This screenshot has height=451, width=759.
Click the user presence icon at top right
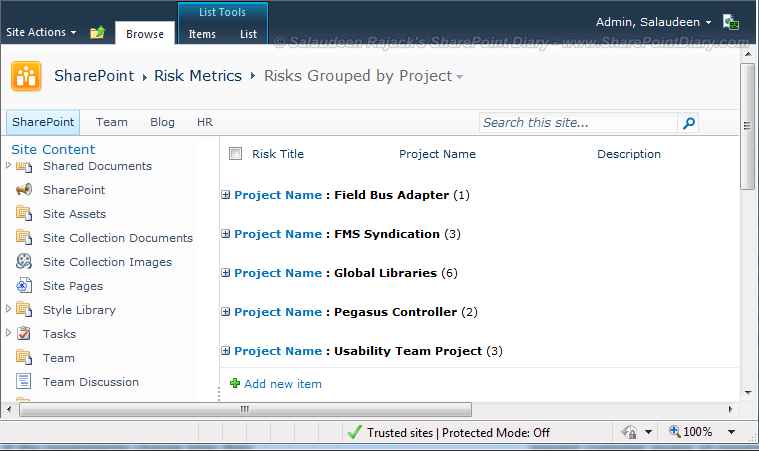tap(730, 22)
